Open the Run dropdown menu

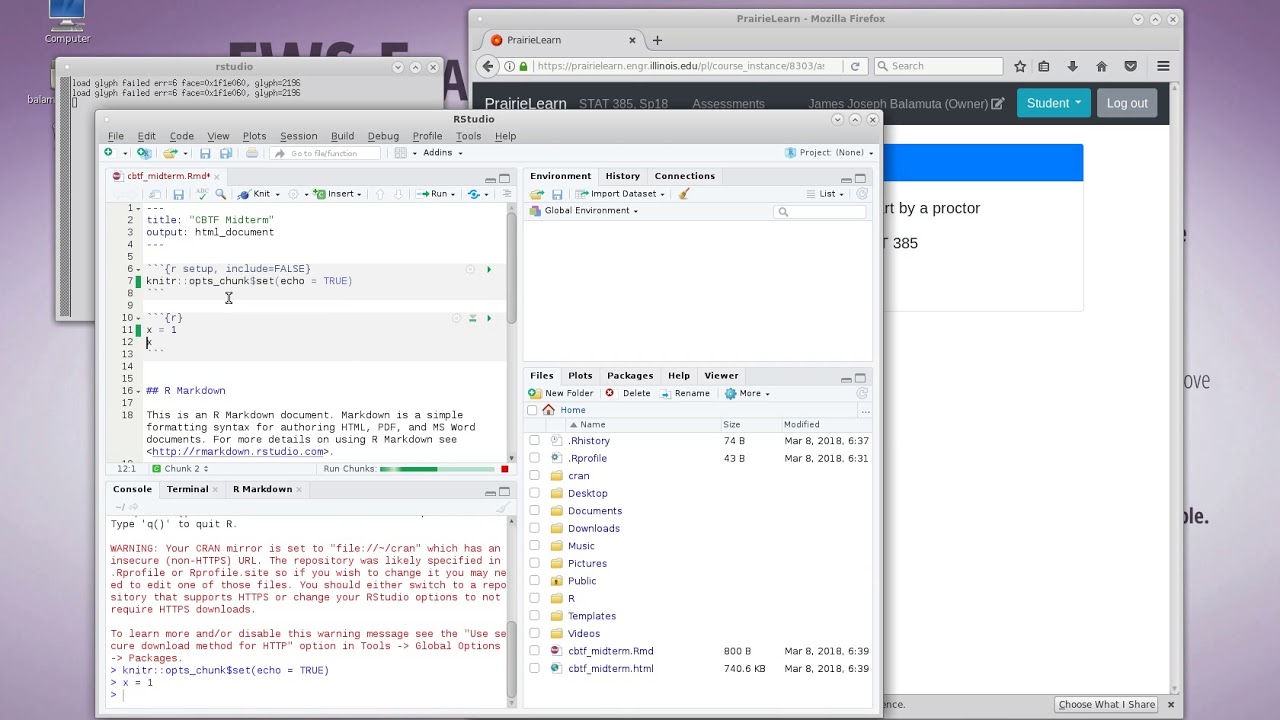click(x=436, y=194)
